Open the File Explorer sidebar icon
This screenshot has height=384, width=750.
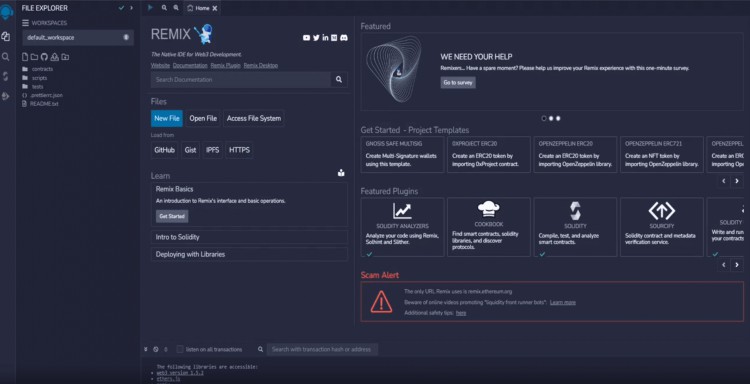coord(6,37)
